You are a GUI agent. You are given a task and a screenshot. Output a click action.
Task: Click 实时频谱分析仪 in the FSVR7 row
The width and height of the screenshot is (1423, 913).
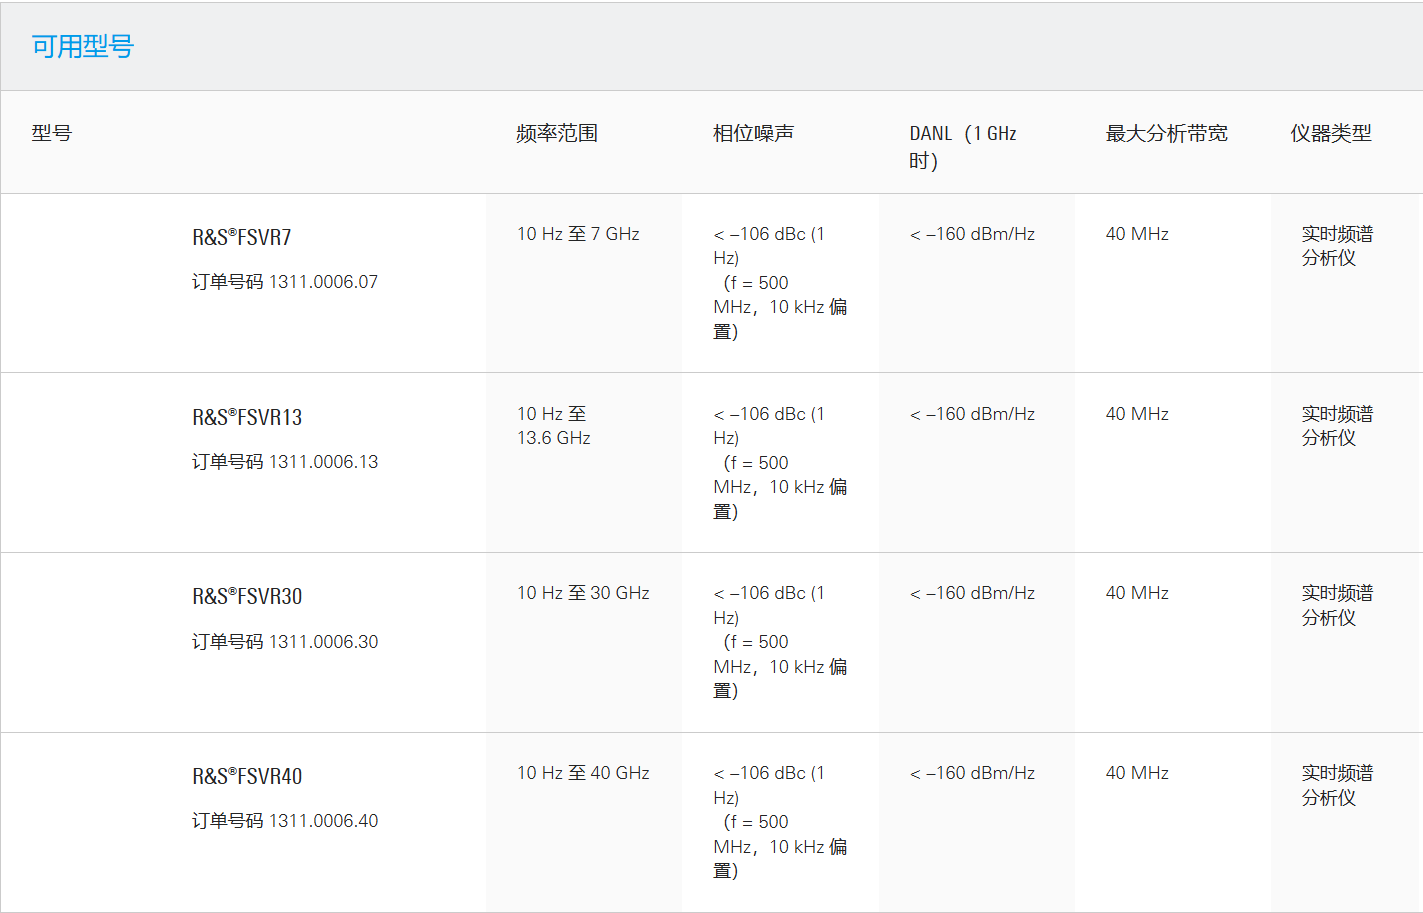point(1336,246)
